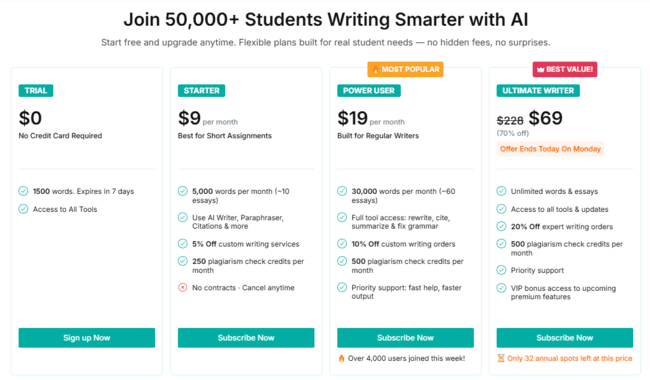This screenshot has width=650, height=380.
Task: Select the ULTIMATE WRITER plan label
Action: click(x=538, y=91)
